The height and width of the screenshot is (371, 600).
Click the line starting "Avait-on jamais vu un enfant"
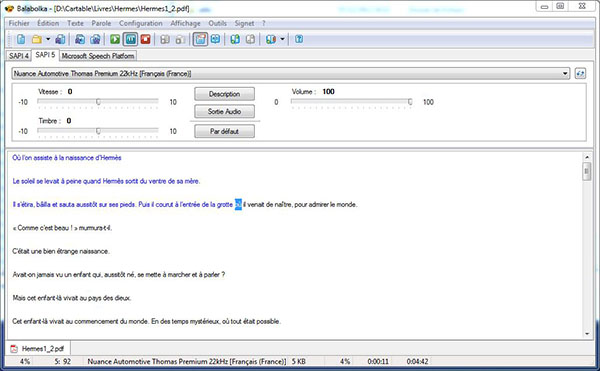tap(119, 275)
